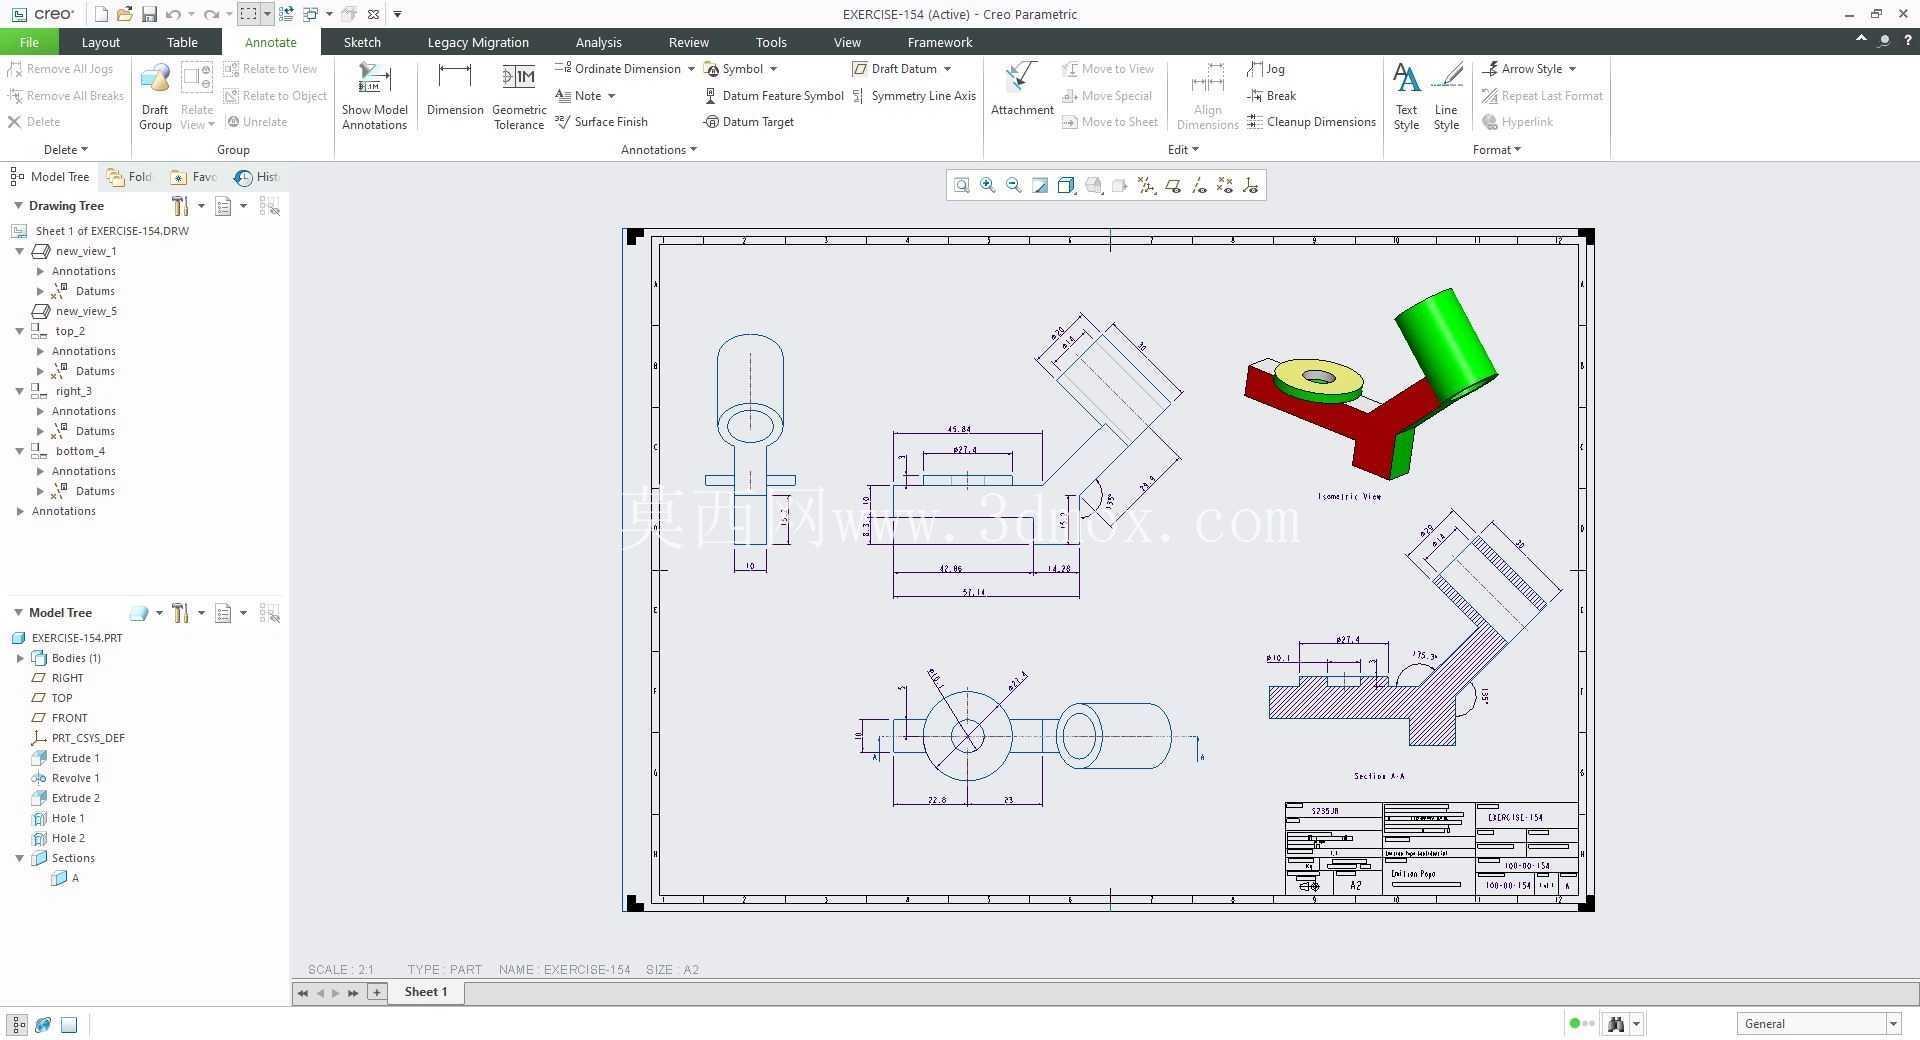Select the Dimension tool
Viewport: 1920px width, 1040px height.
(x=455, y=90)
